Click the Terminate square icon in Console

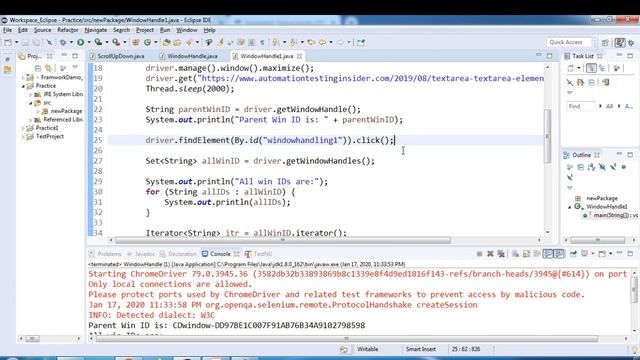[x=479, y=254]
